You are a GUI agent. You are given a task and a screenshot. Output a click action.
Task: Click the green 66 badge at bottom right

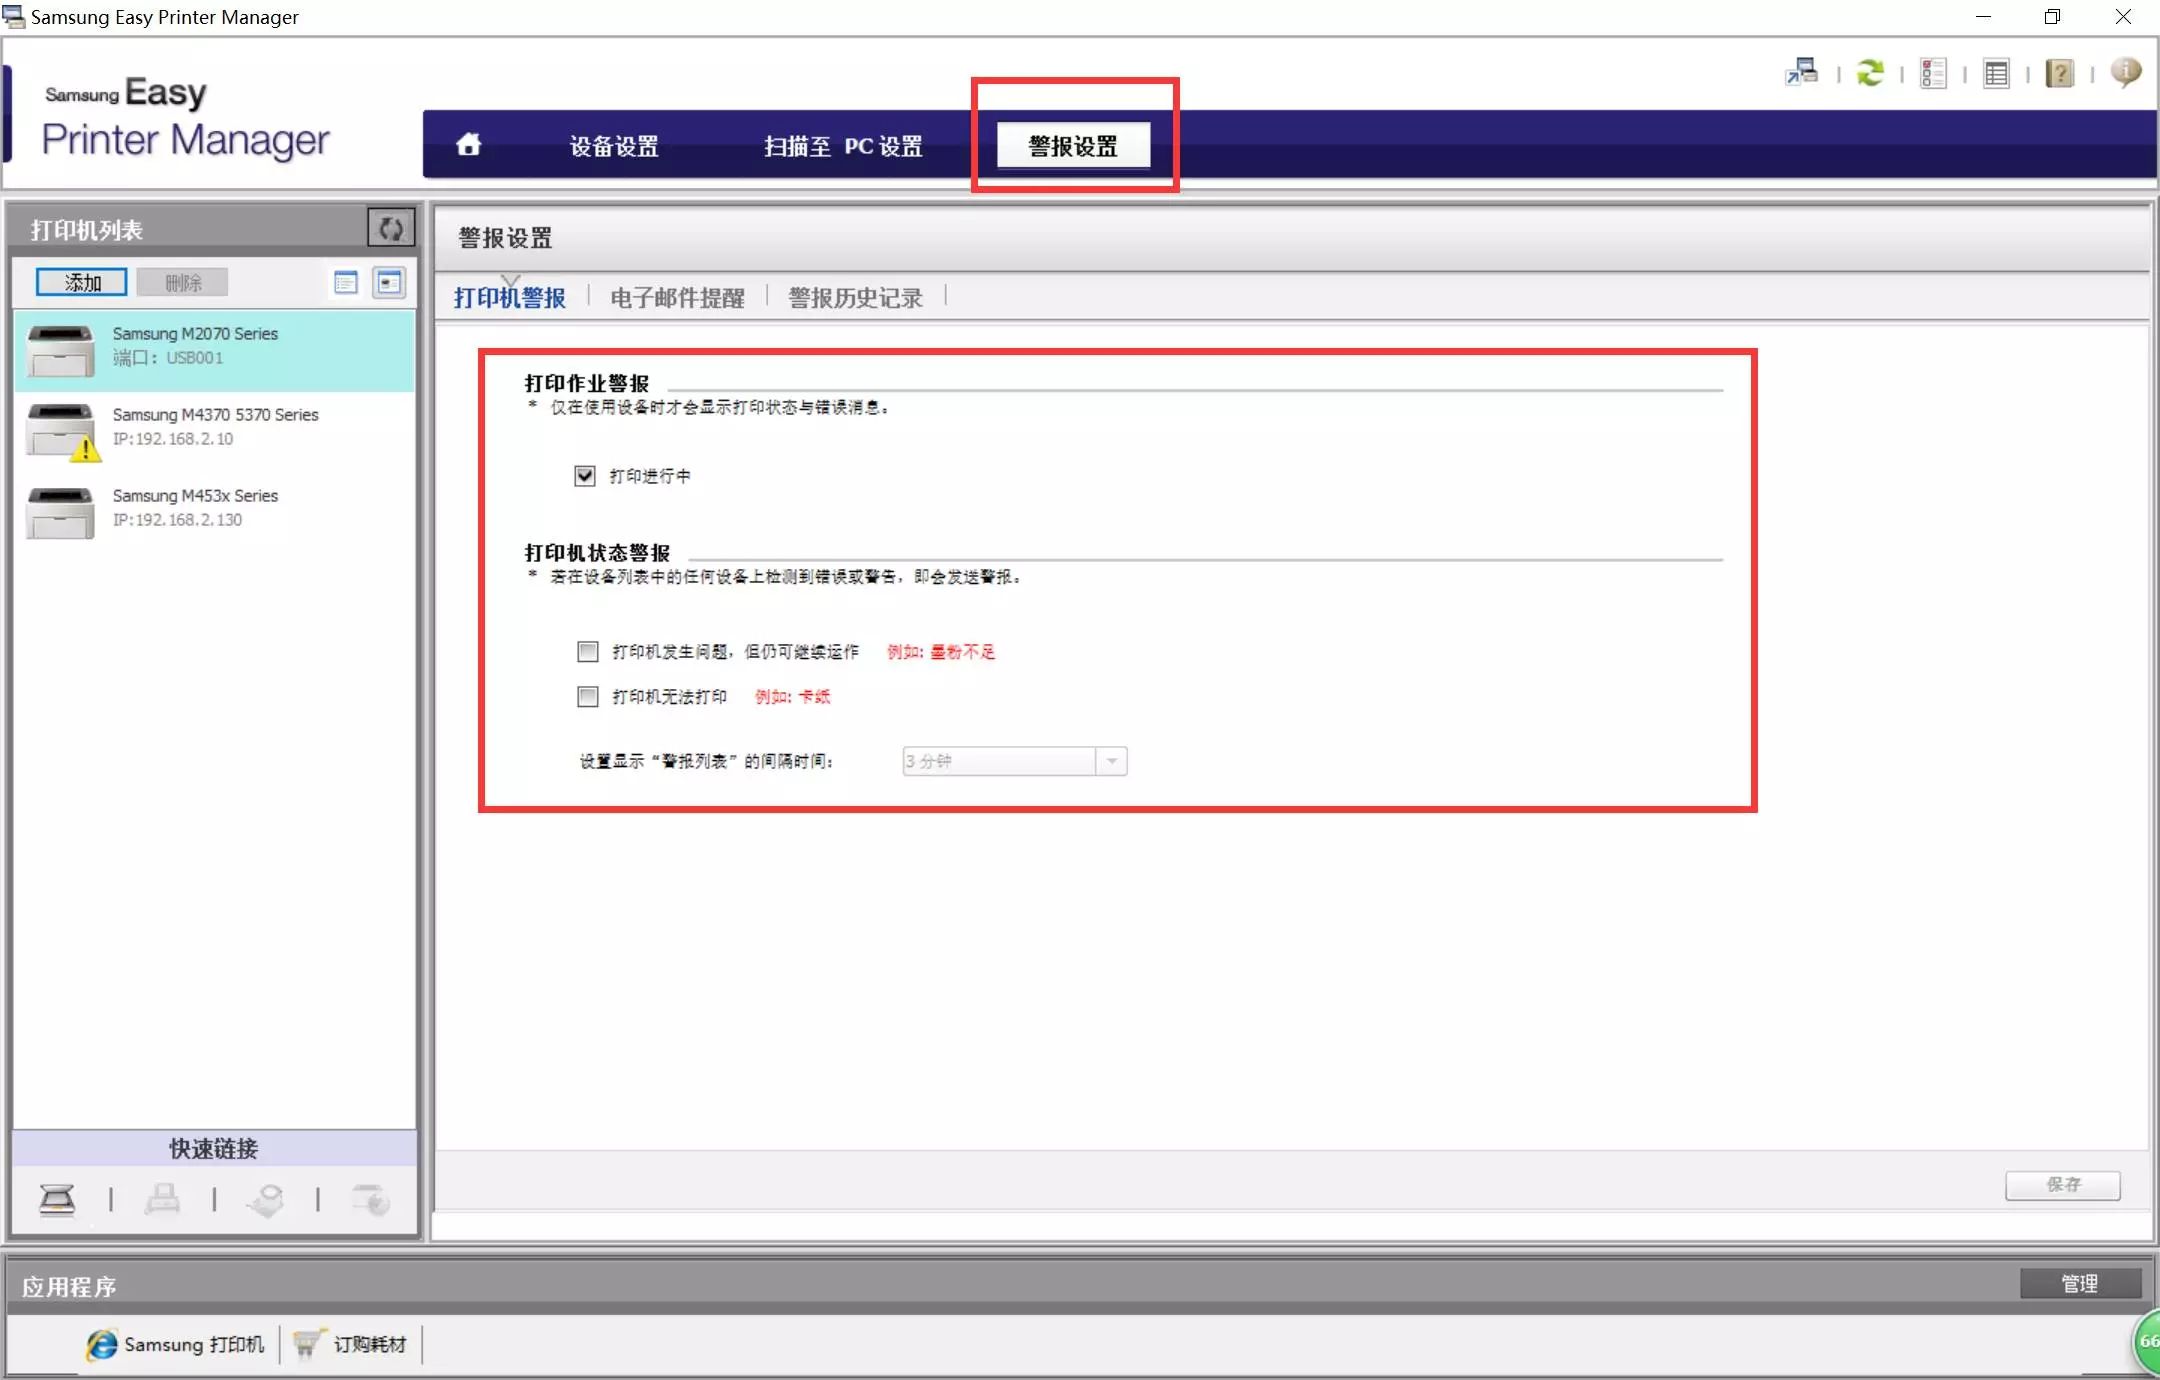pyautogui.click(x=2146, y=1343)
